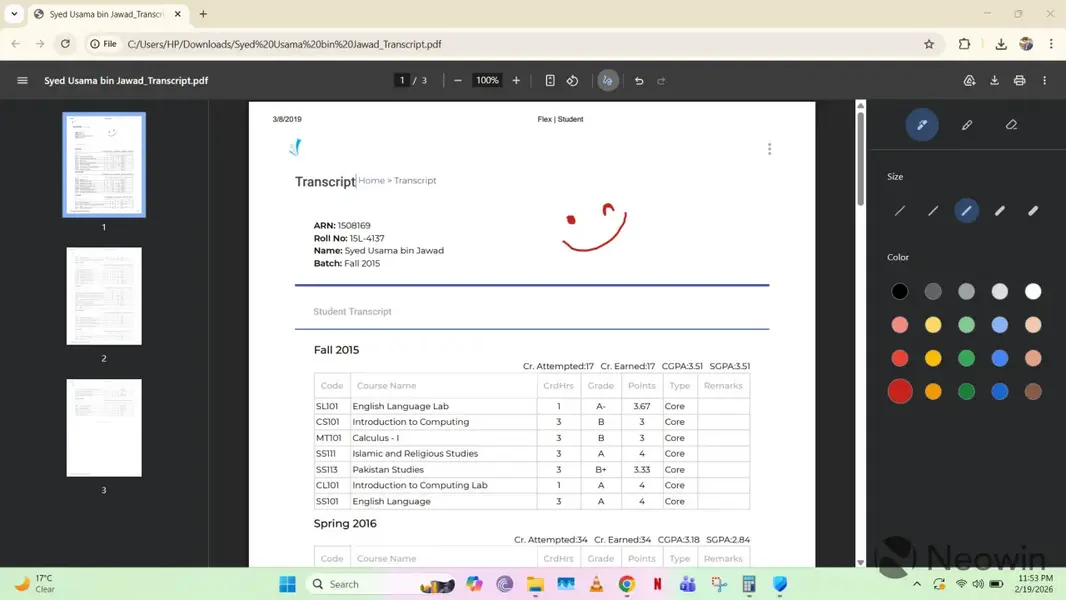Show hidden system tray icons
Viewport: 1066px width, 600px height.
pos(917,584)
